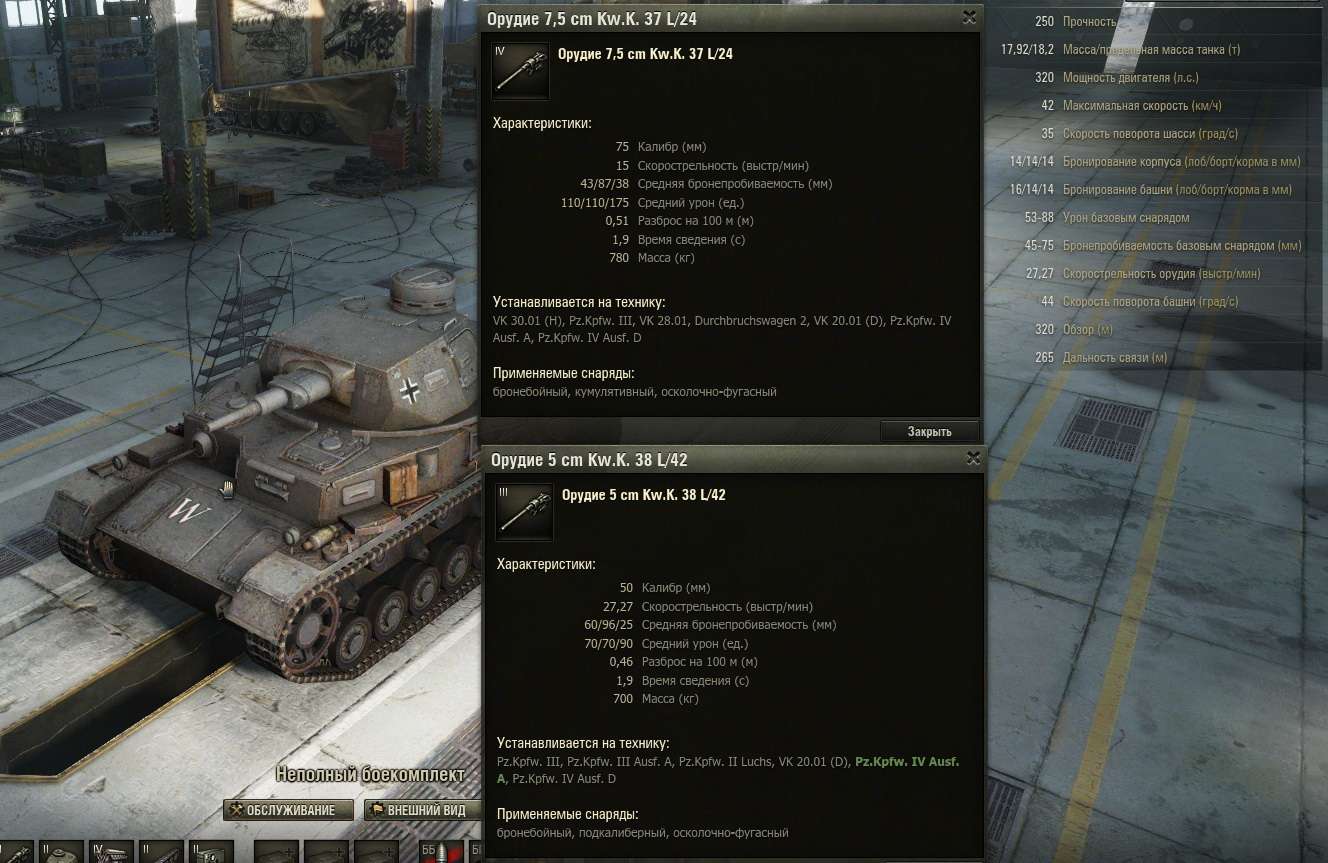The image size is (1328, 863).
Task: Open the Внешний вид appearance menu
Action: pos(422,810)
